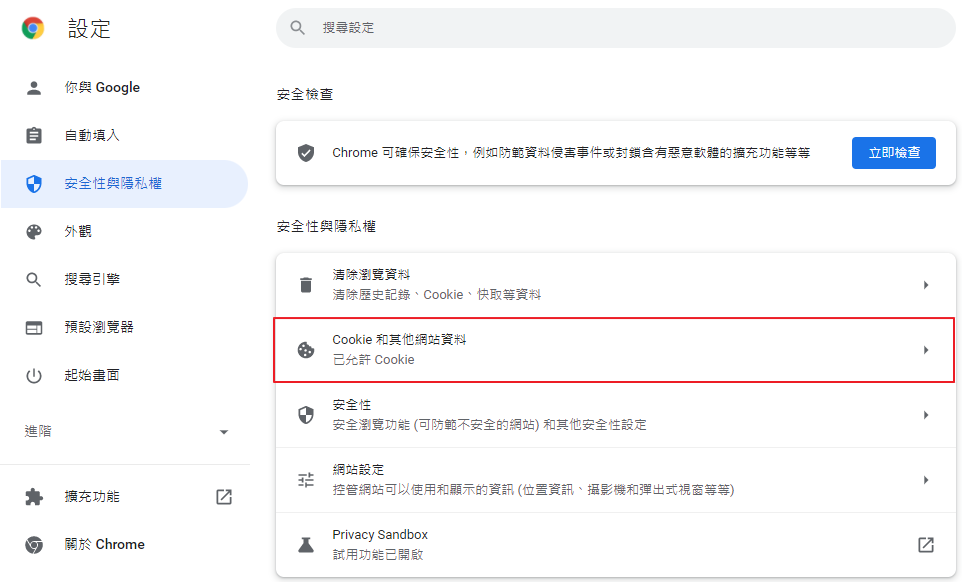
Task: Click the Chrome 可確保安全性 description text
Action: tap(571, 153)
